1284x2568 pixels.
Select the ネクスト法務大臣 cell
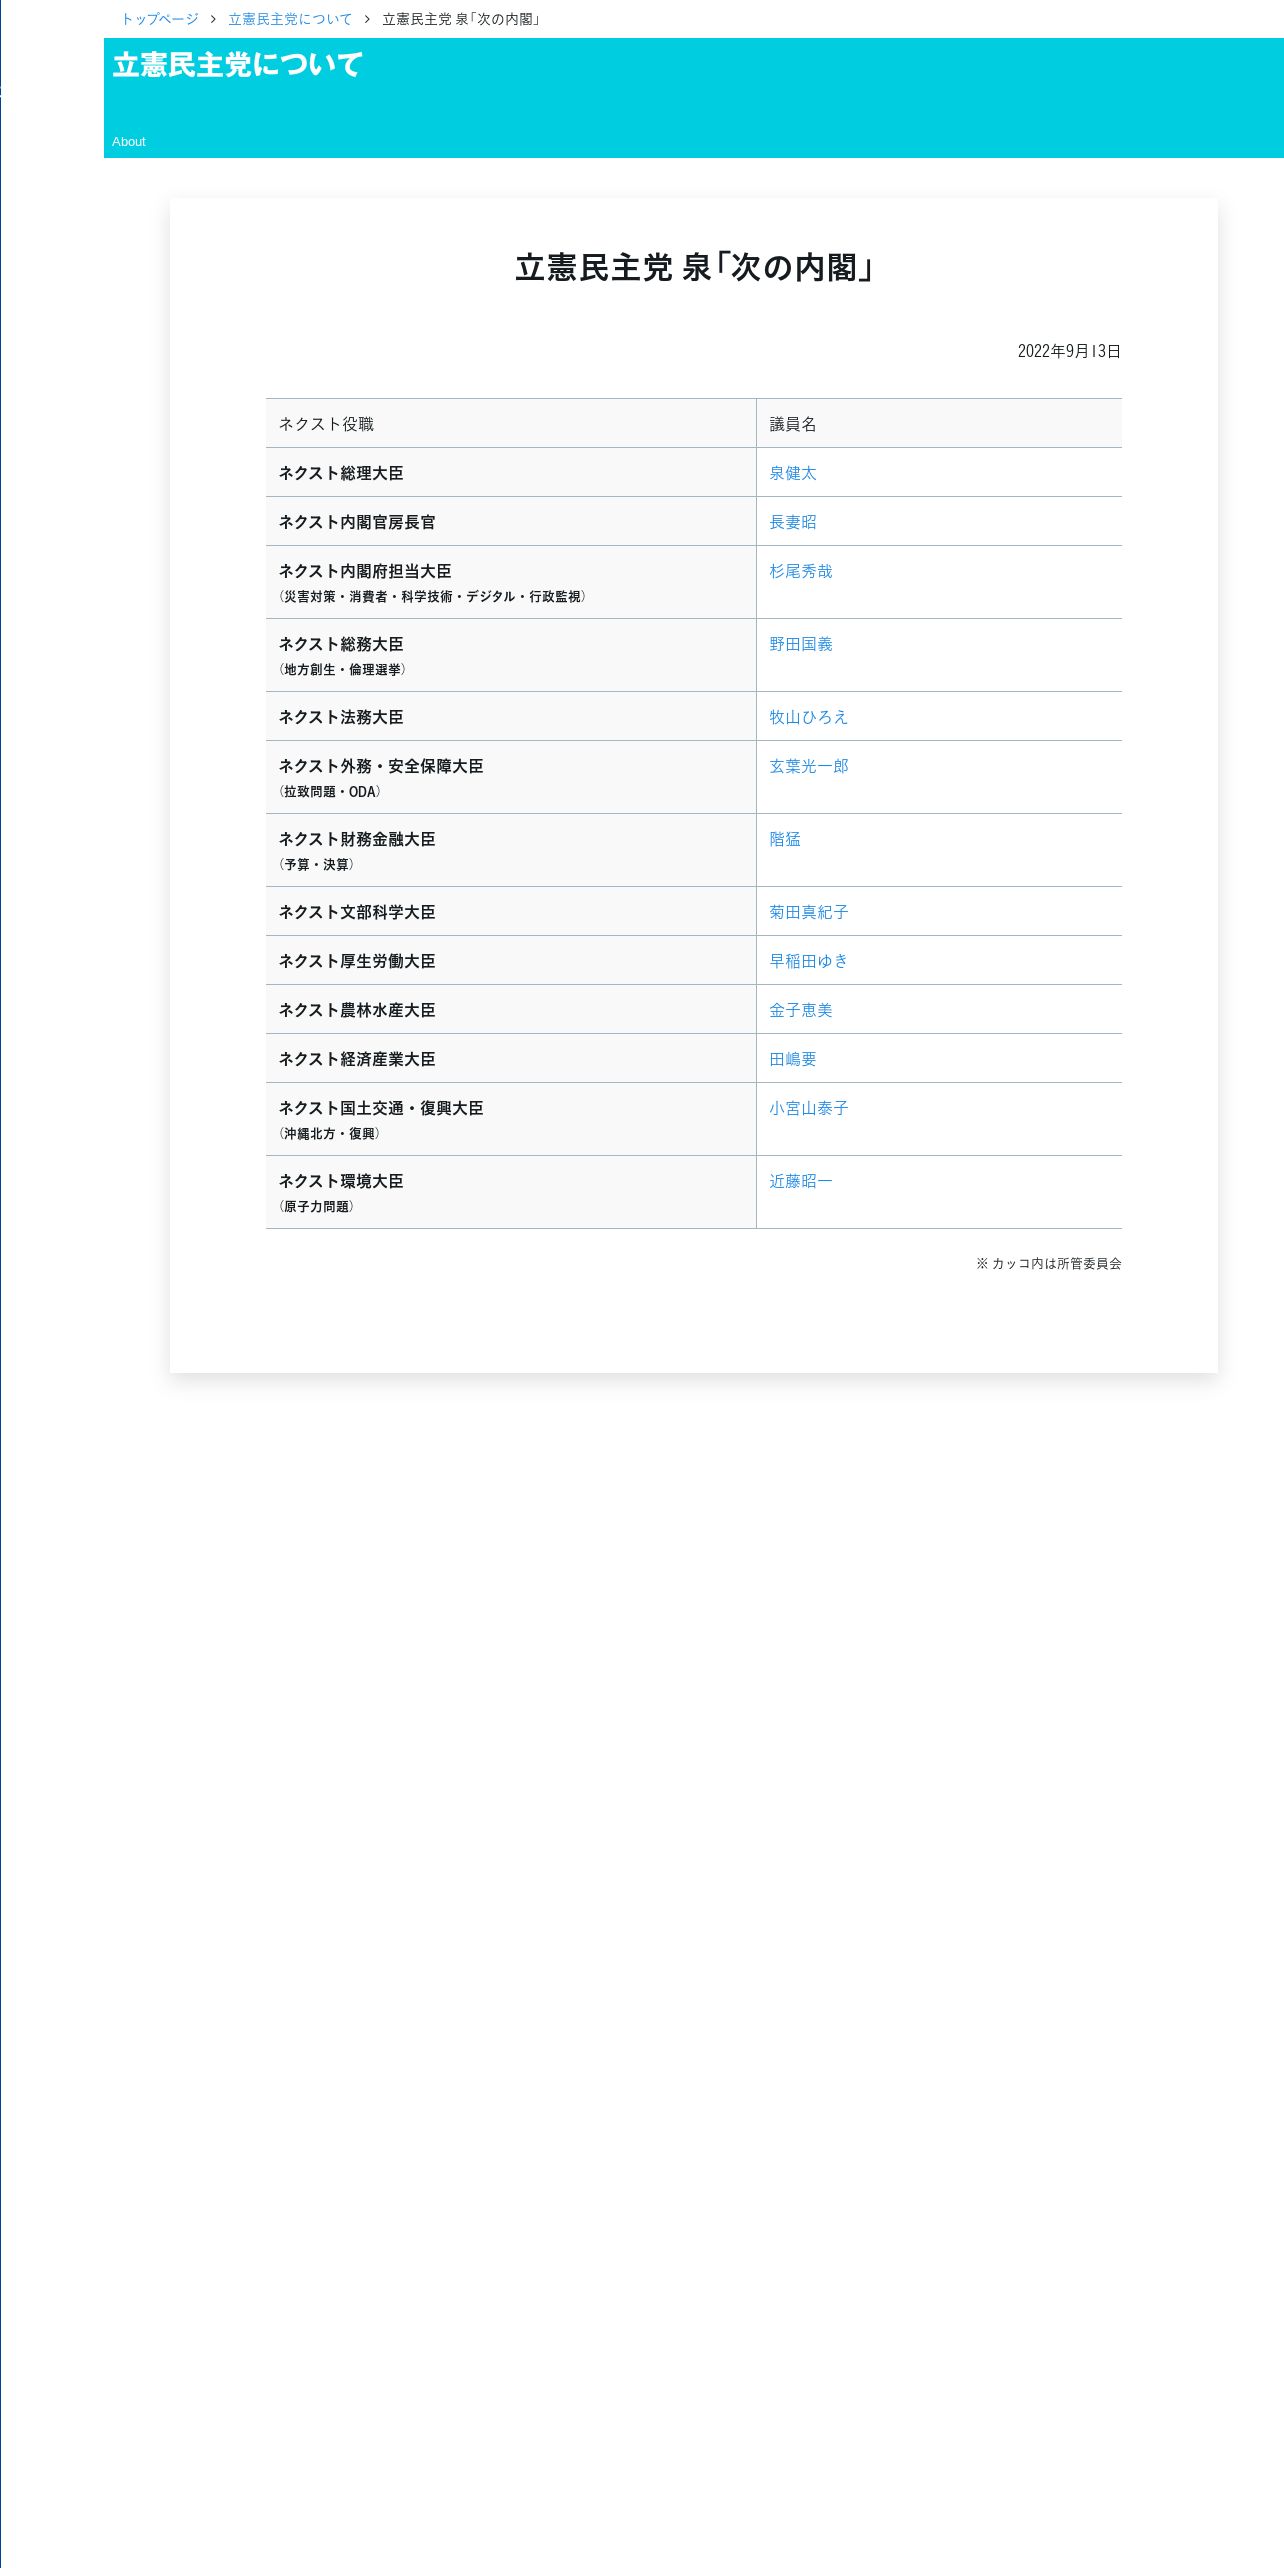point(511,716)
